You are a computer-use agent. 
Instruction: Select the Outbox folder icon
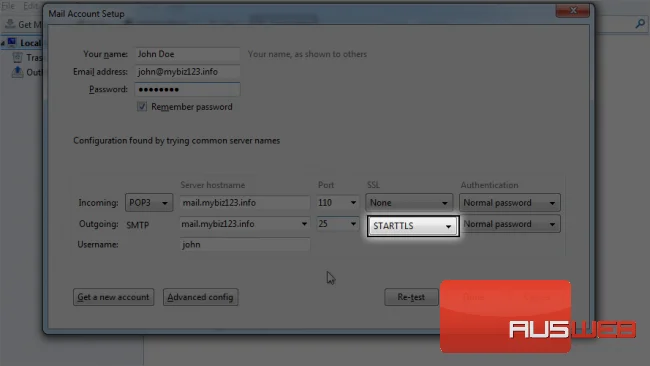pos(17,72)
